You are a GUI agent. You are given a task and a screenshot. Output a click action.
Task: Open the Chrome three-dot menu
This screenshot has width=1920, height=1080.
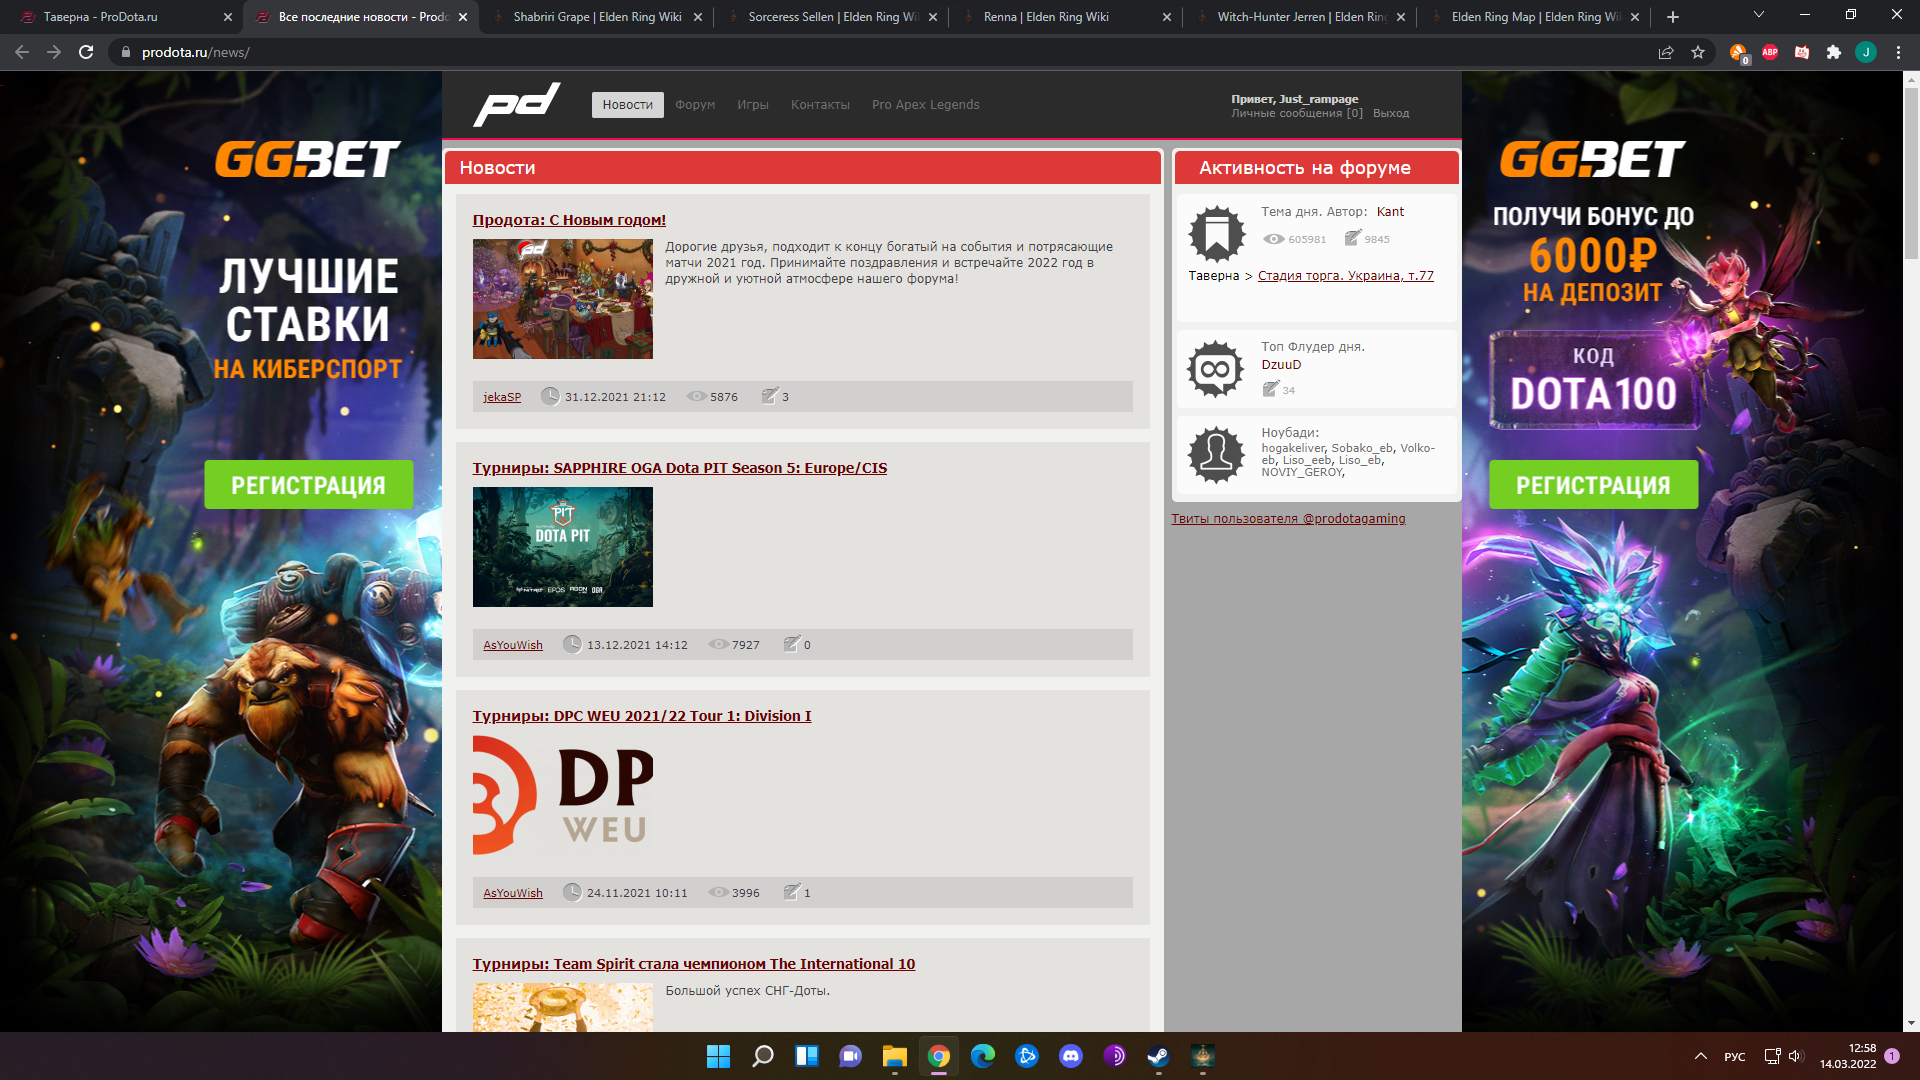click(x=1898, y=53)
